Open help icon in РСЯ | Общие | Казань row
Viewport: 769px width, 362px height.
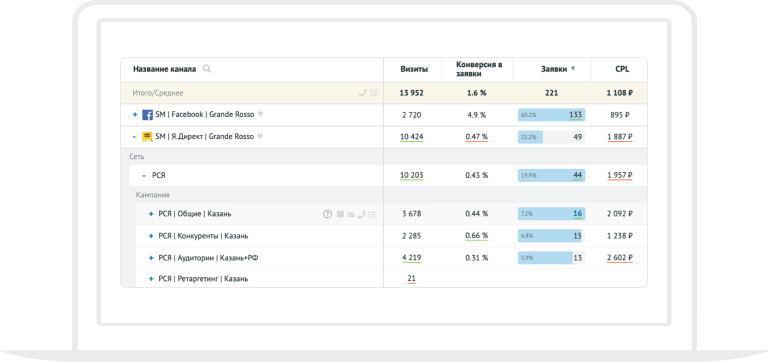[327, 214]
